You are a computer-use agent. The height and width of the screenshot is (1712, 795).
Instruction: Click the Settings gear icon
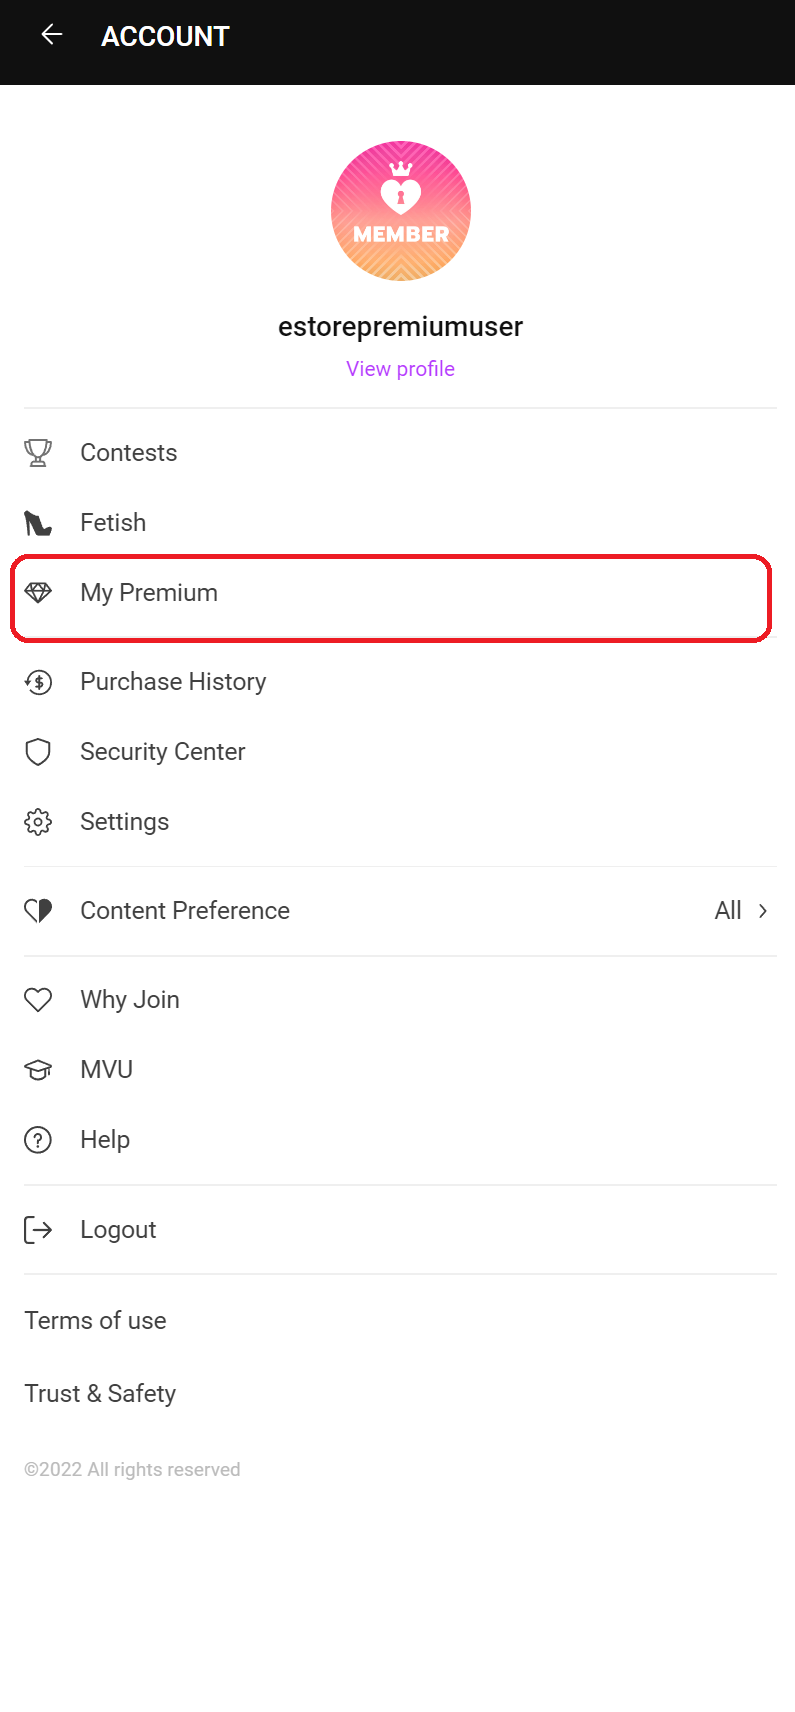[x=38, y=822]
